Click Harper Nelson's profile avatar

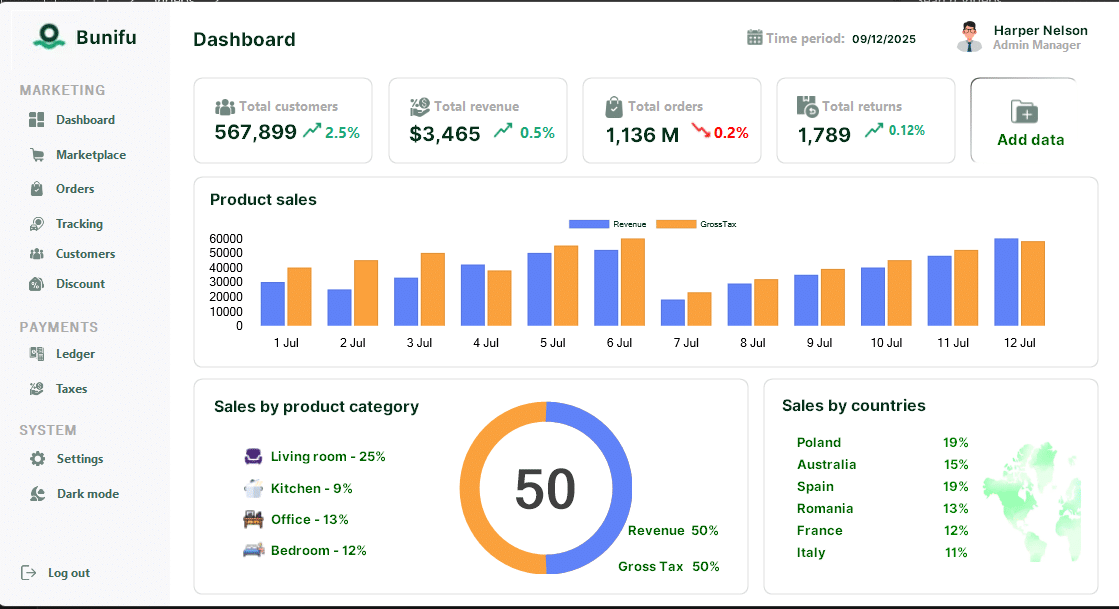968,37
